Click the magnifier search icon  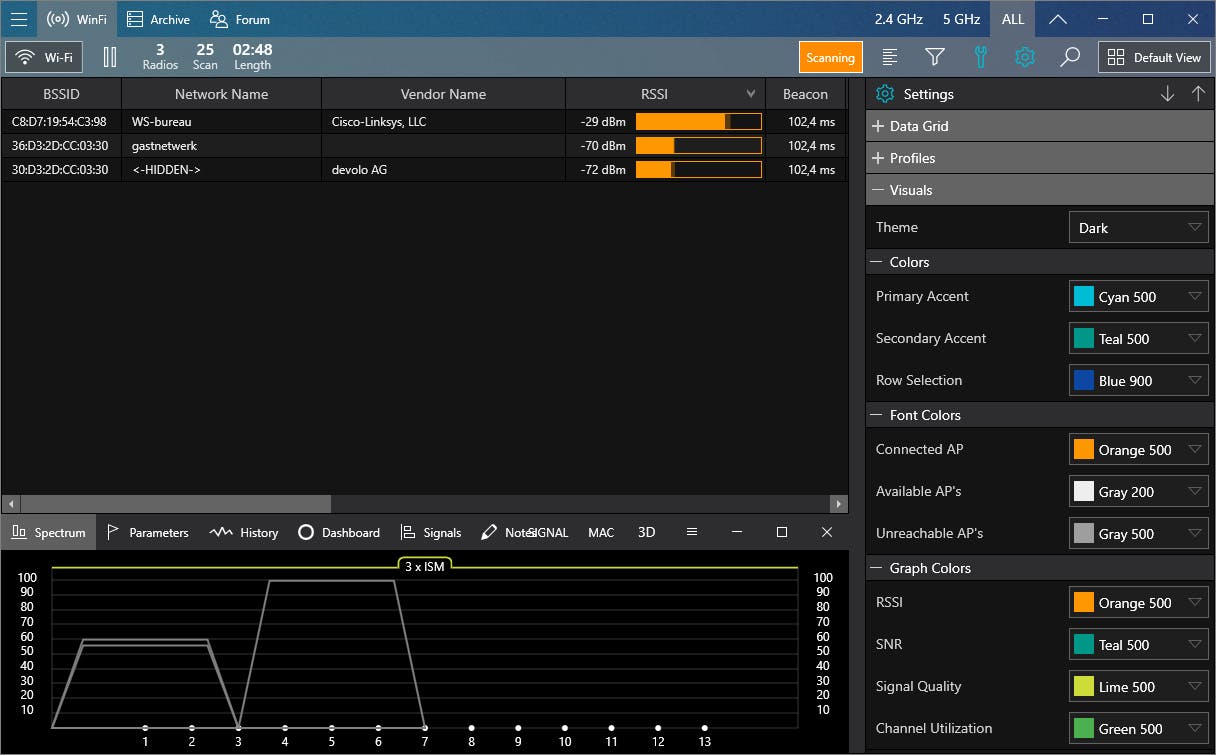(x=1070, y=57)
